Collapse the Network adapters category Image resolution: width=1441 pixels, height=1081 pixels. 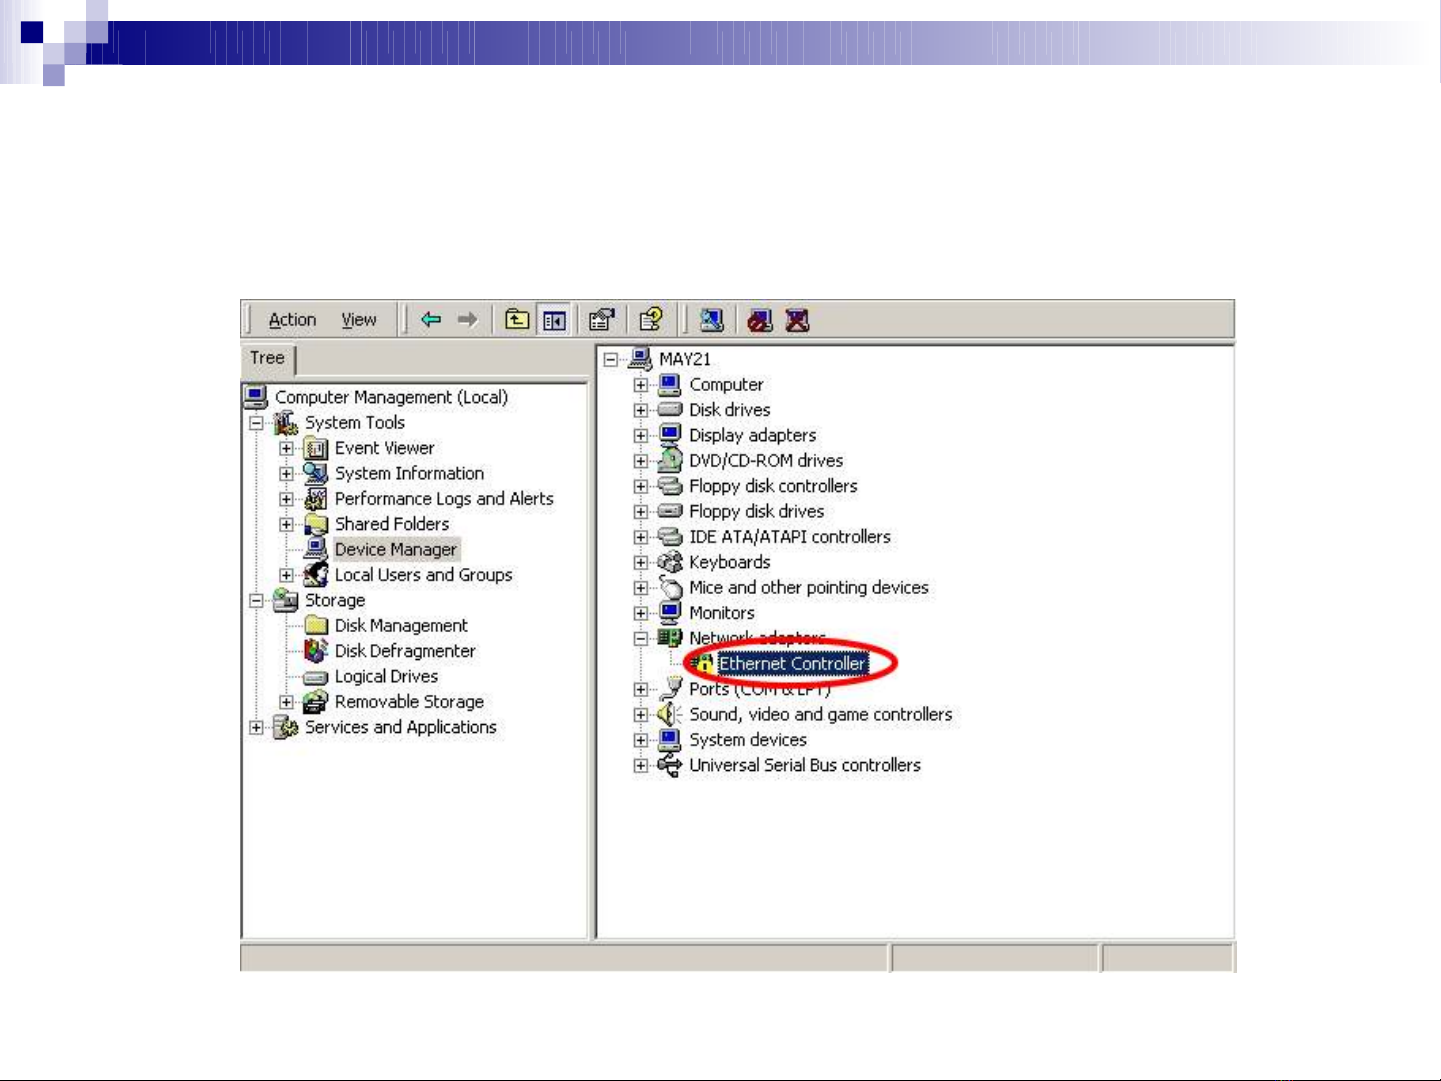point(641,638)
